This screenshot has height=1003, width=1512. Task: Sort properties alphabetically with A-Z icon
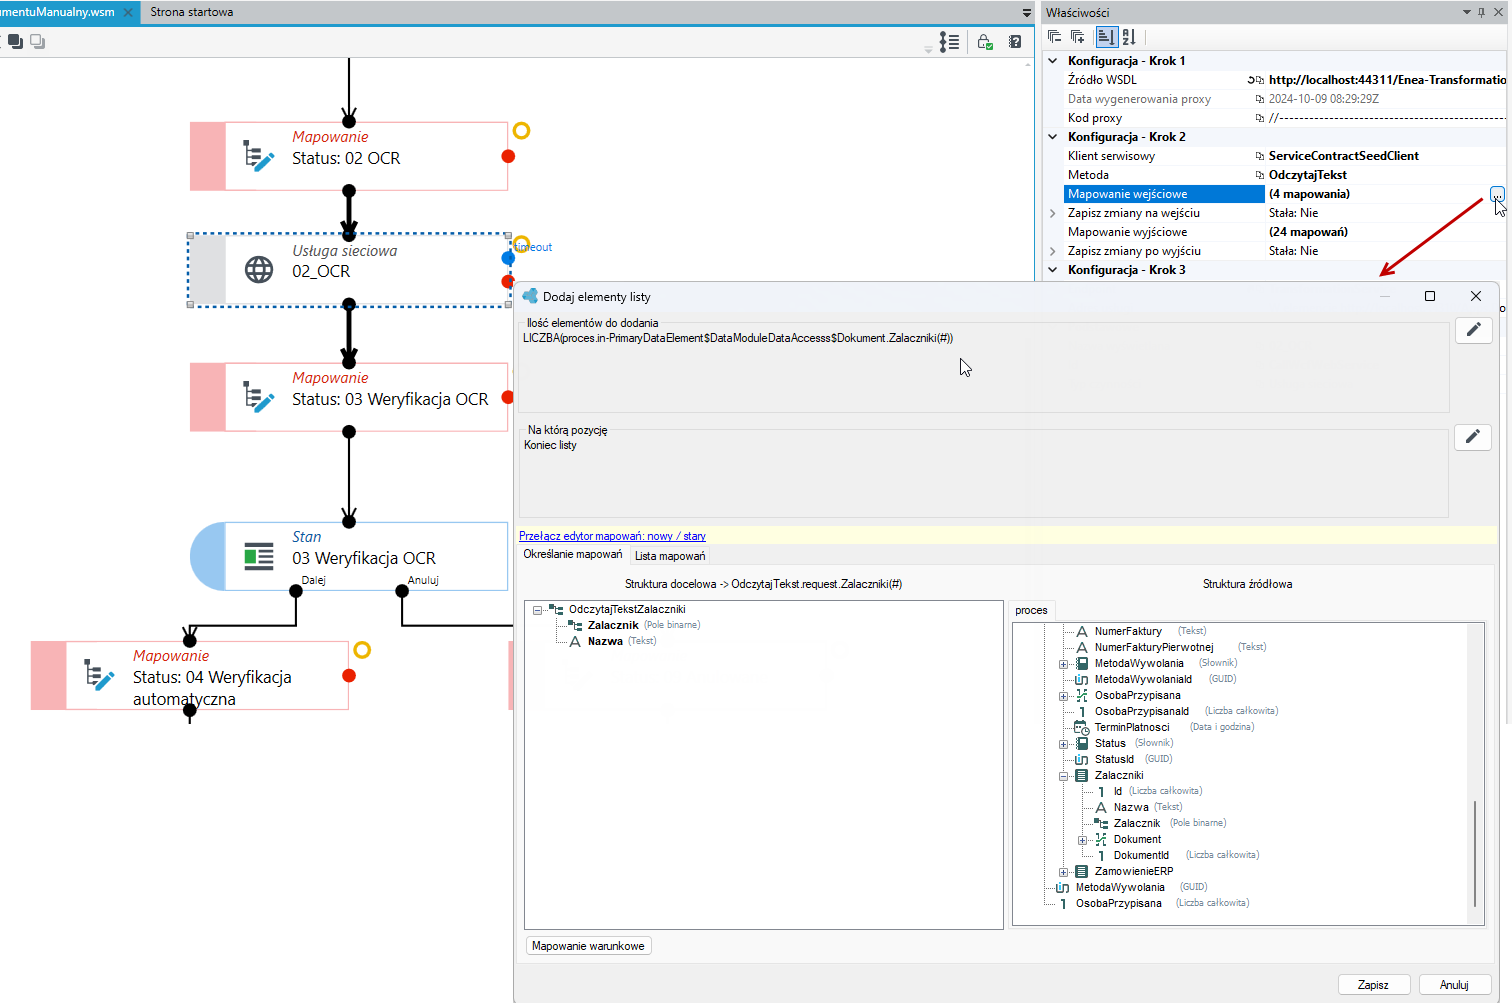tap(1129, 37)
